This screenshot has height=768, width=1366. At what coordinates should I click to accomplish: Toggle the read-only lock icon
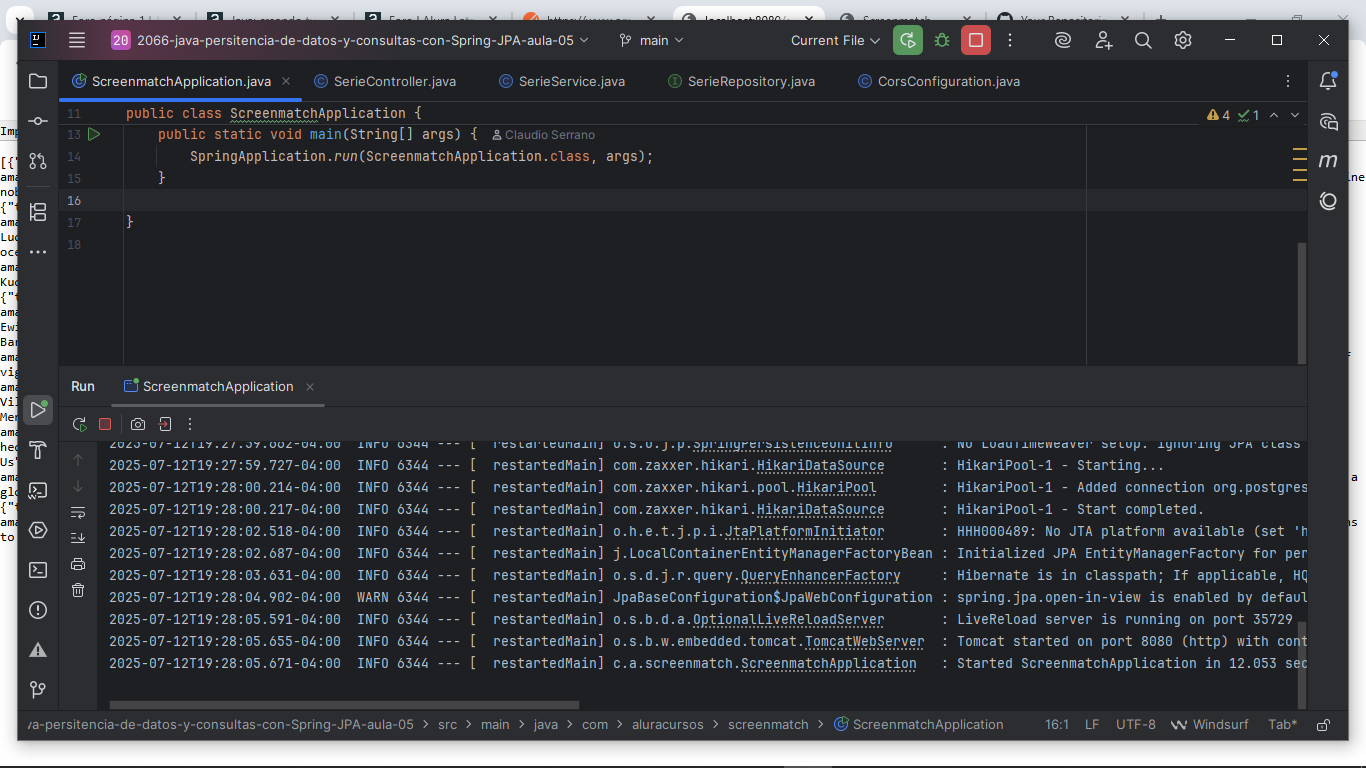click(1323, 724)
